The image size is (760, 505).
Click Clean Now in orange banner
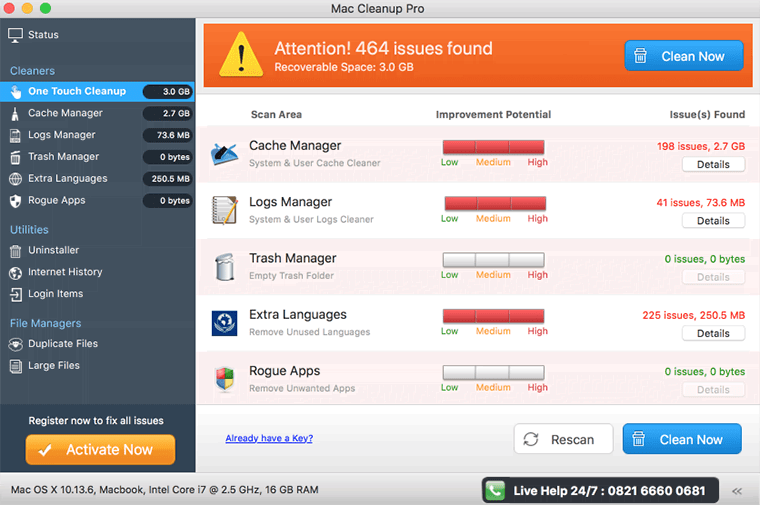point(684,56)
